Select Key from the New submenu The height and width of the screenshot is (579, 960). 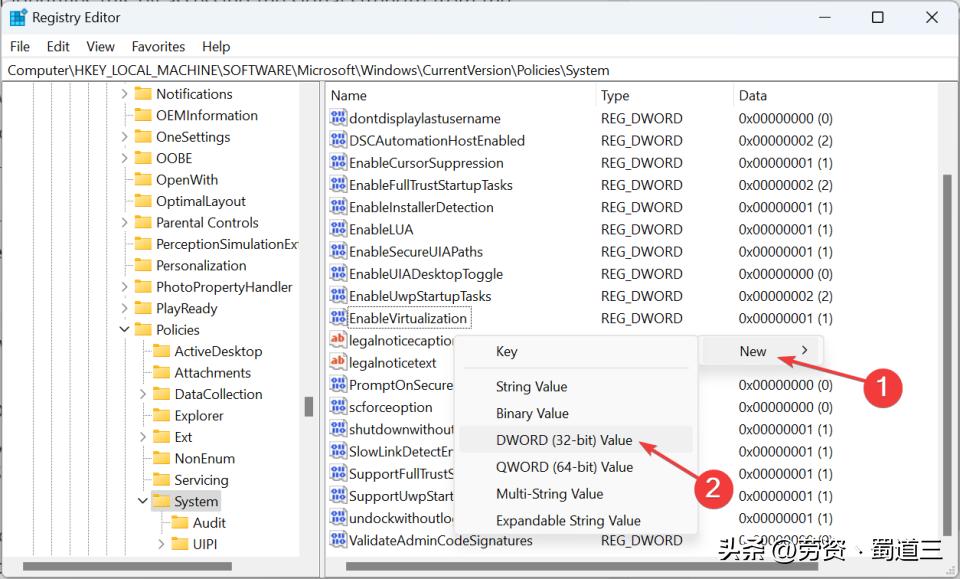point(506,351)
